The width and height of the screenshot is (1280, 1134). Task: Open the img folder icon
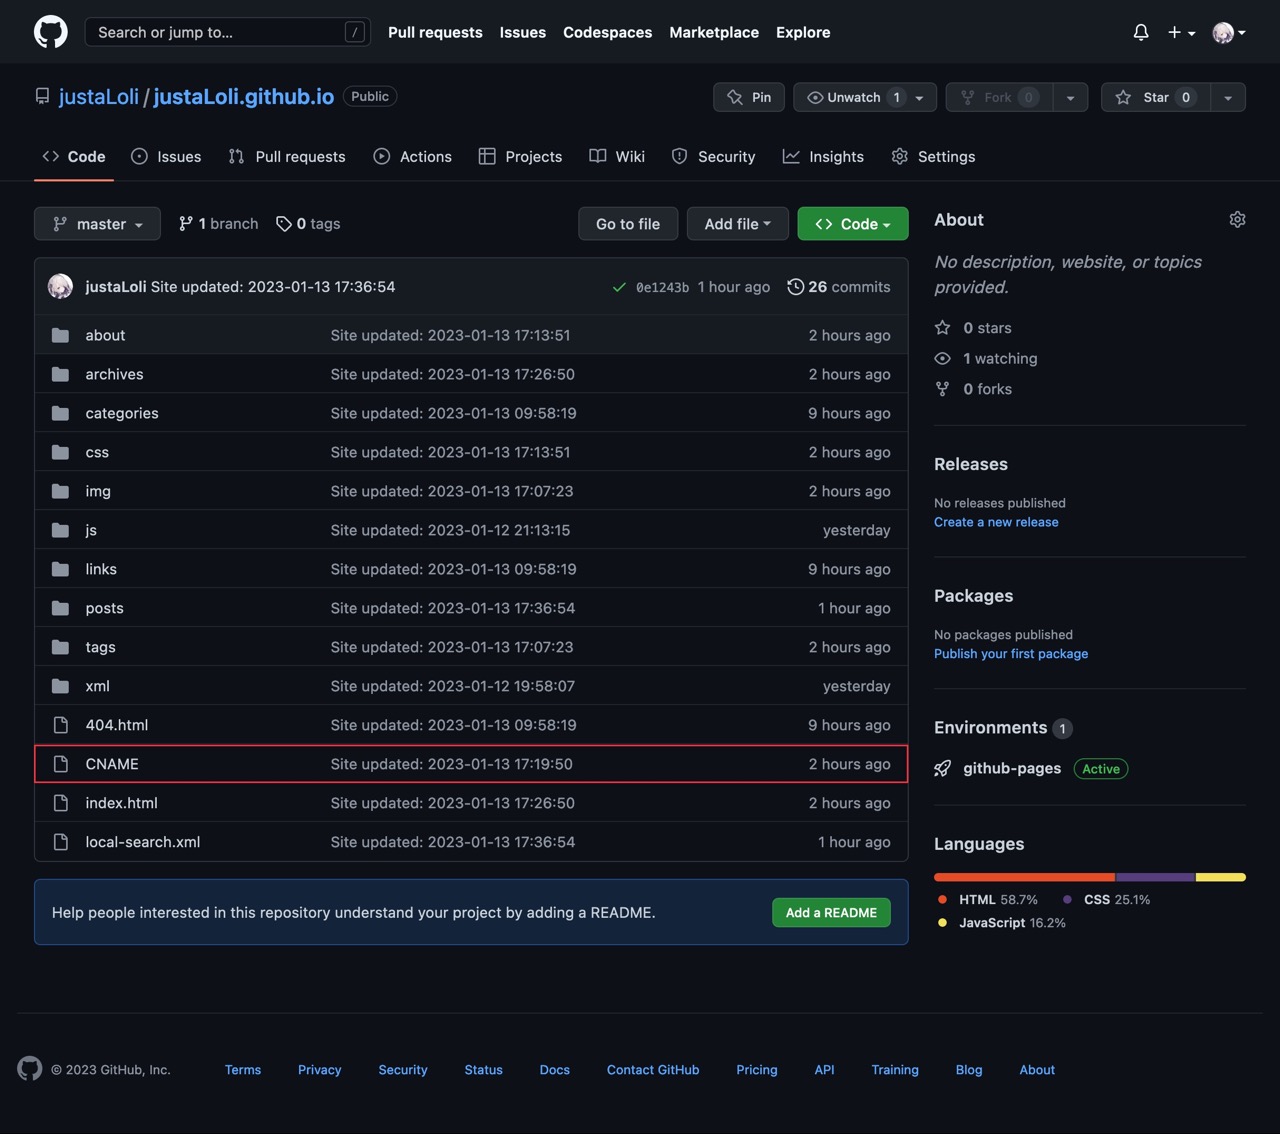coord(60,491)
